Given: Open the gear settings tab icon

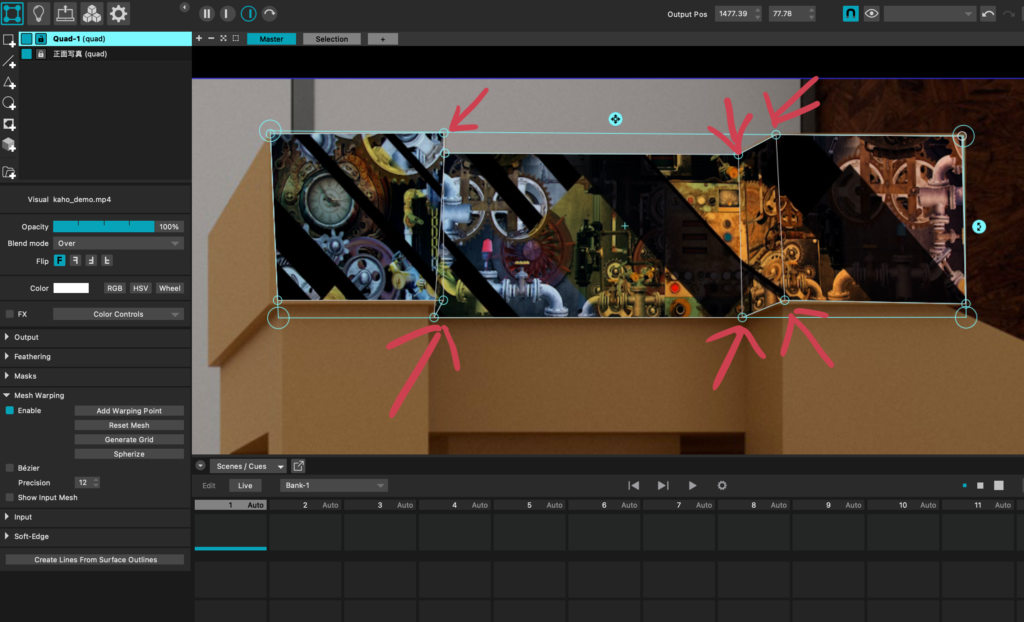Looking at the screenshot, I should (x=118, y=13).
